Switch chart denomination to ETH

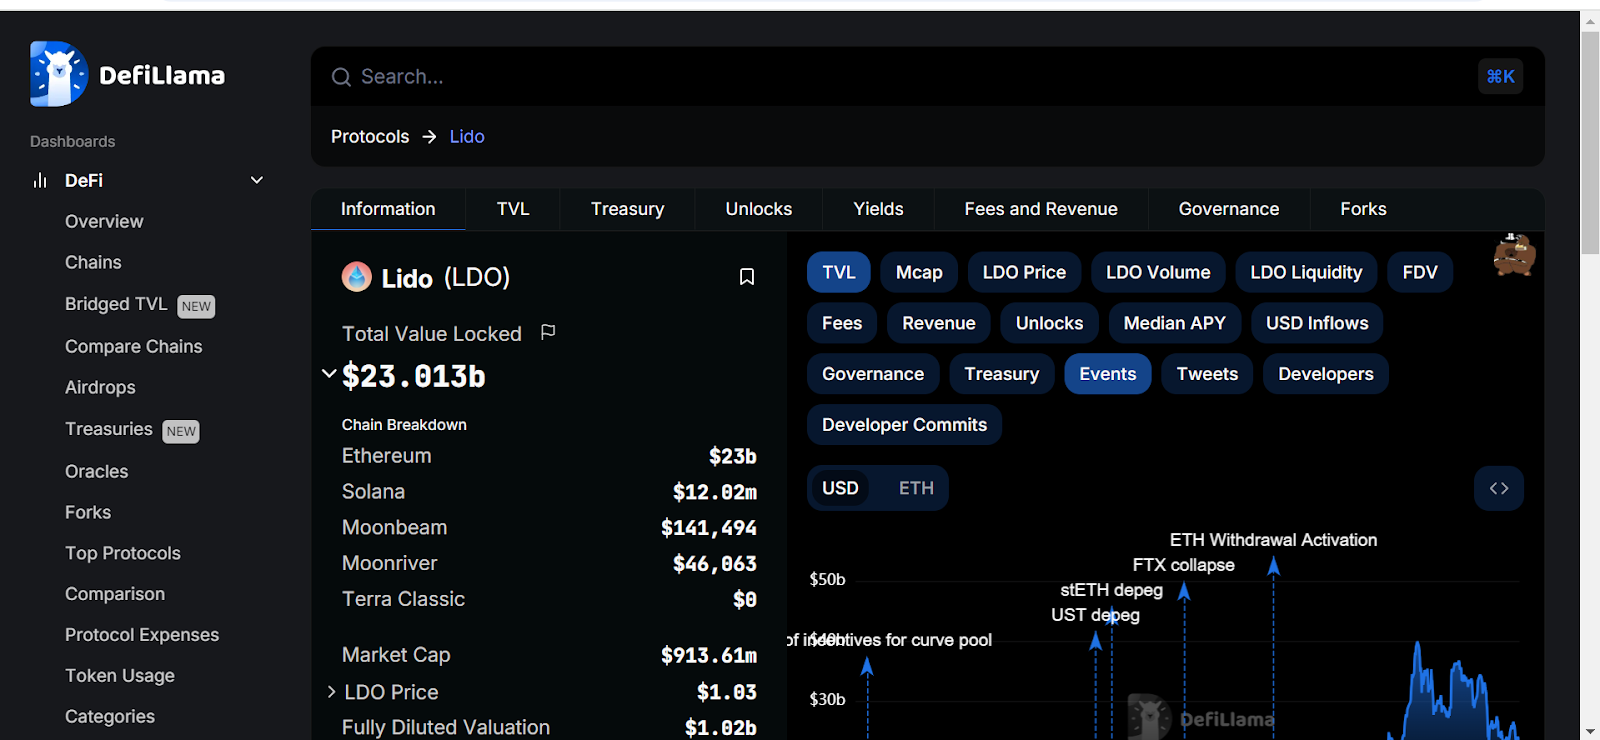[915, 488]
